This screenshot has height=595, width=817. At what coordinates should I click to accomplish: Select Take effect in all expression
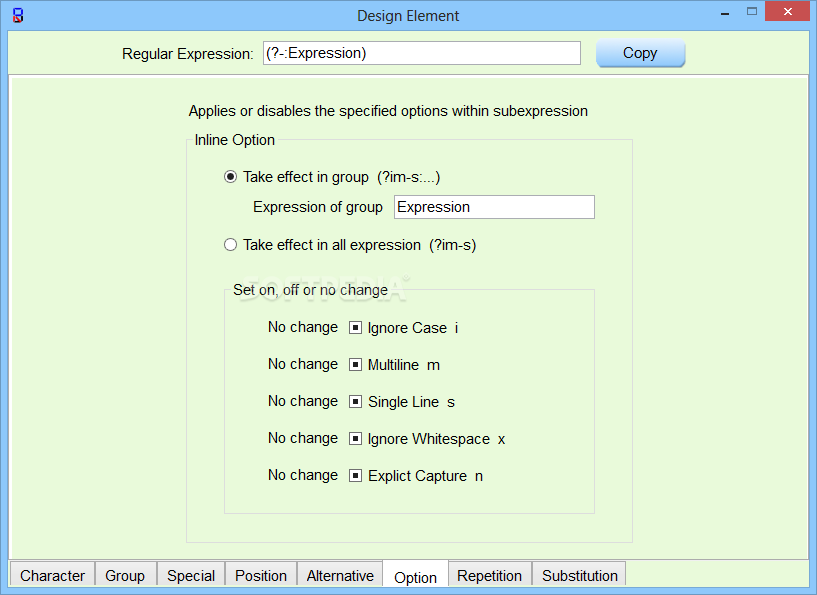click(x=231, y=245)
